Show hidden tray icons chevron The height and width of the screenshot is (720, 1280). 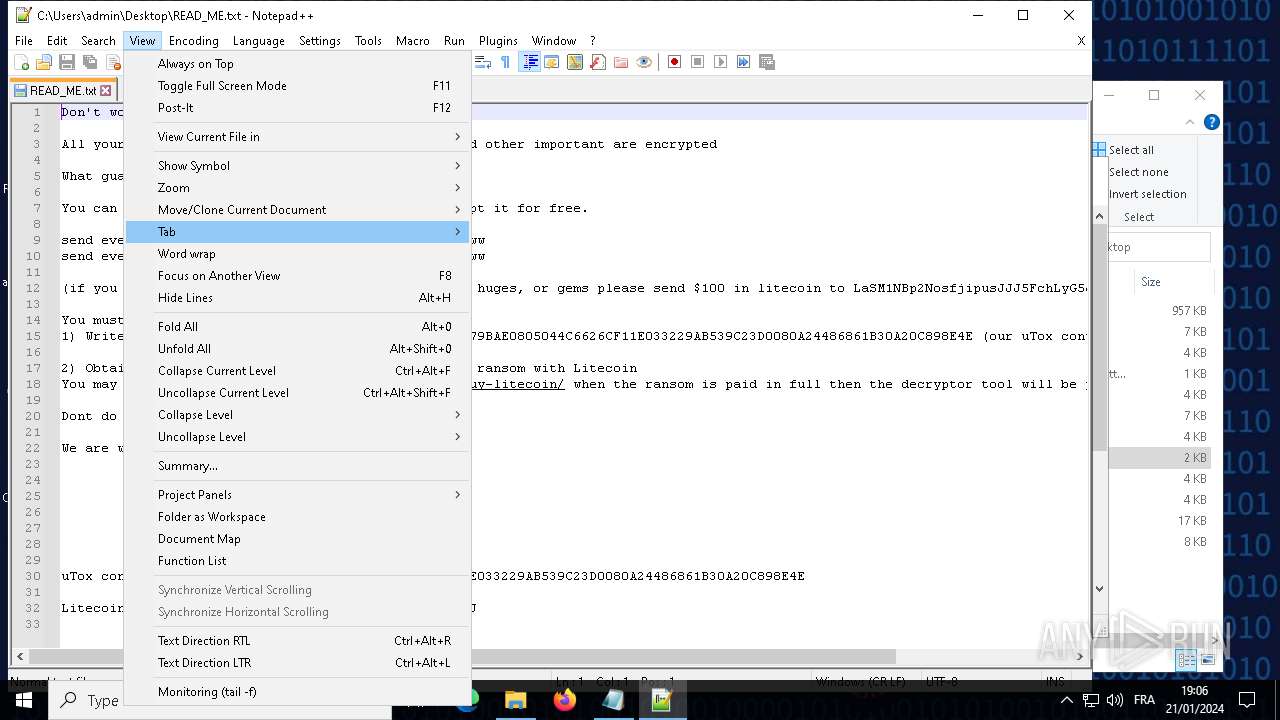click(x=1067, y=700)
